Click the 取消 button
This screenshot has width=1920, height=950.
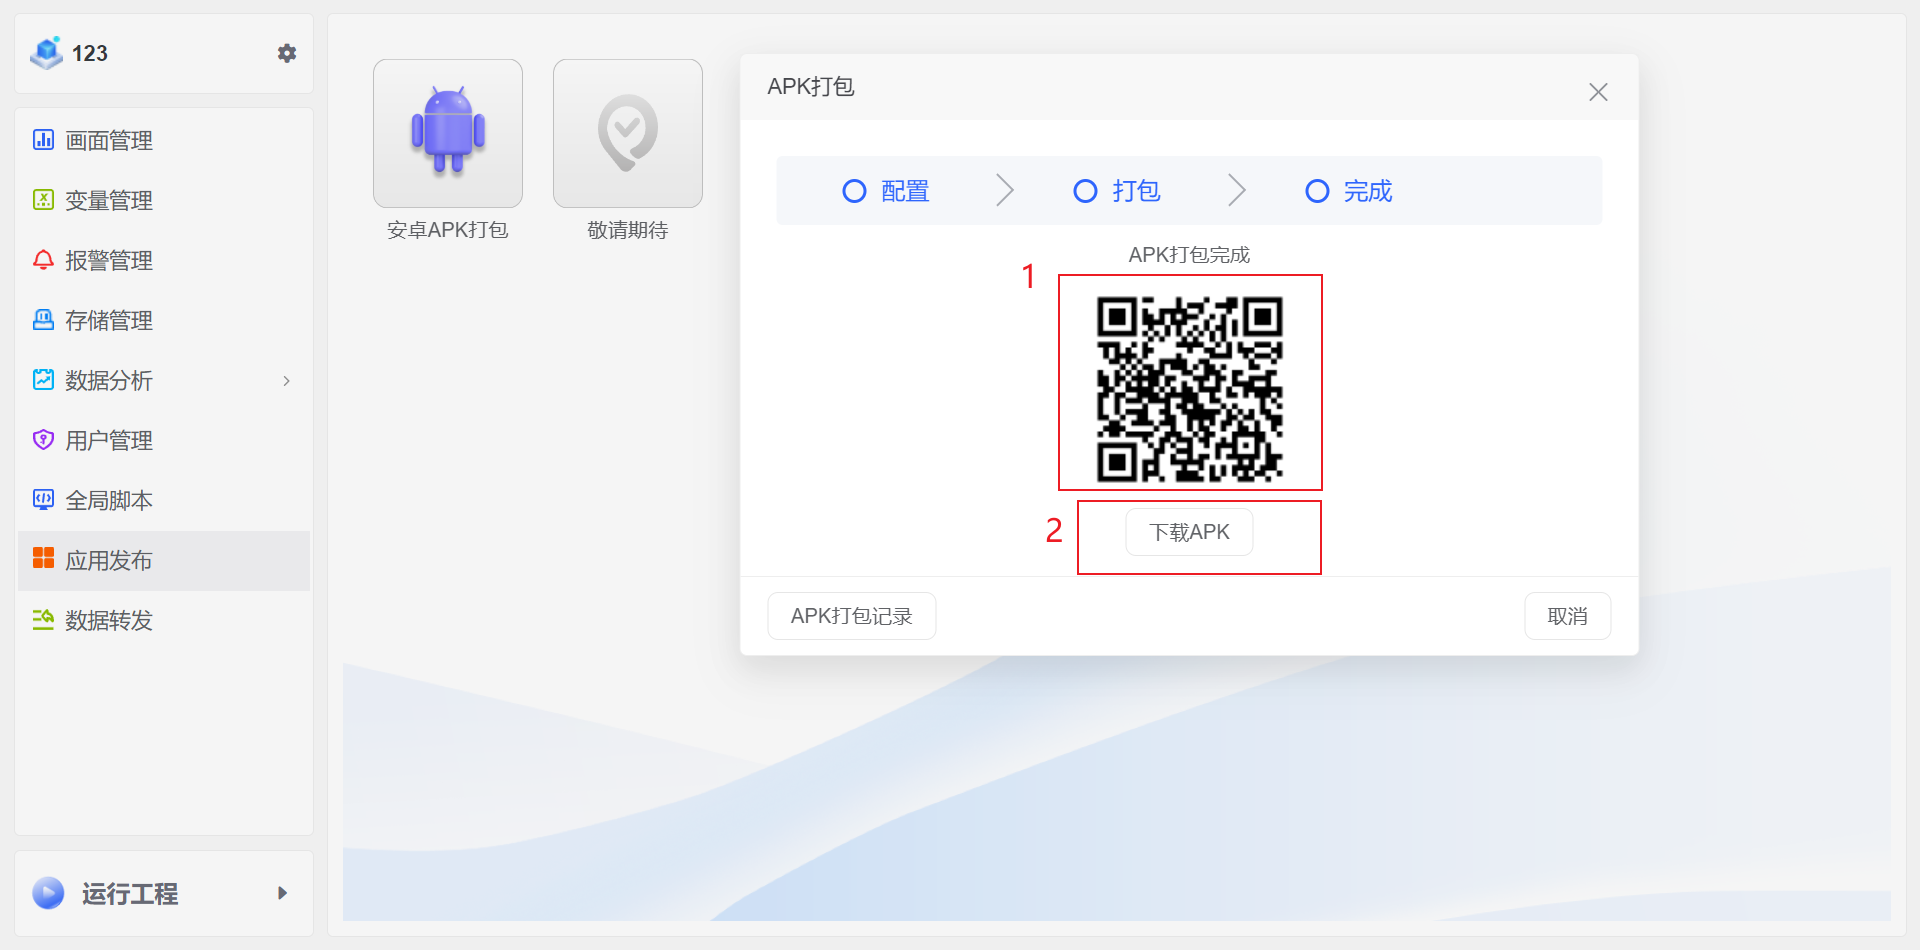point(1567,616)
